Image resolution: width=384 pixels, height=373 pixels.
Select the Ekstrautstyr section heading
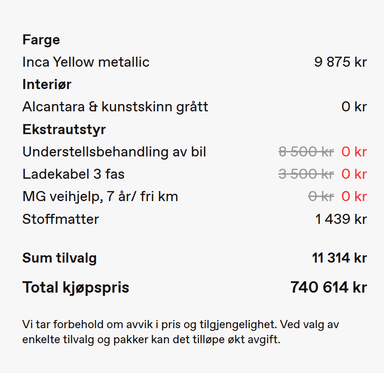pos(64,129)
